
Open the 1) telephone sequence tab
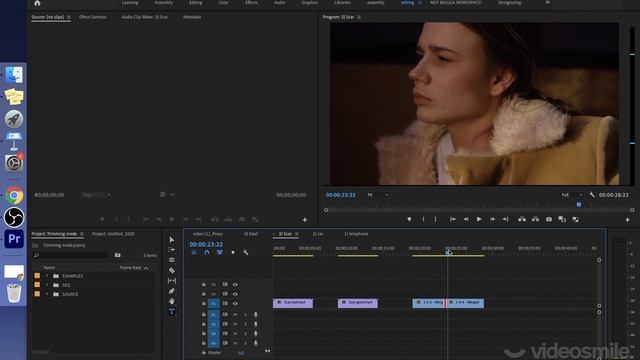point(356,234)
